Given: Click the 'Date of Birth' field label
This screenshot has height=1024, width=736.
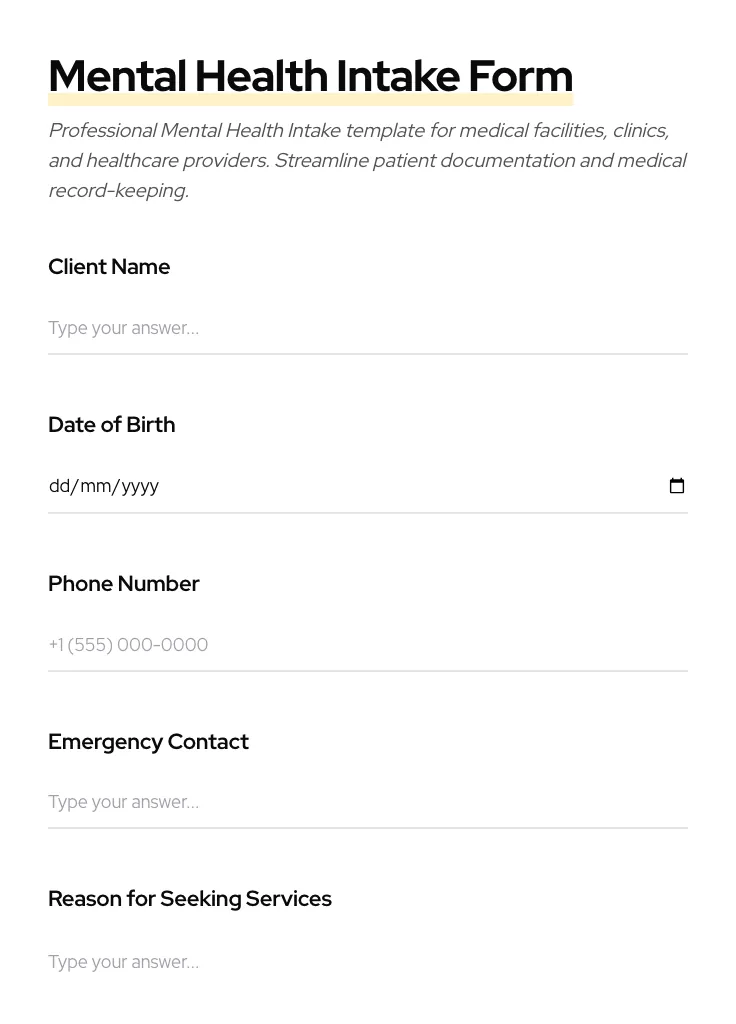Looking at the screenshot, I should pyautogui.click(x=111, y=425).
